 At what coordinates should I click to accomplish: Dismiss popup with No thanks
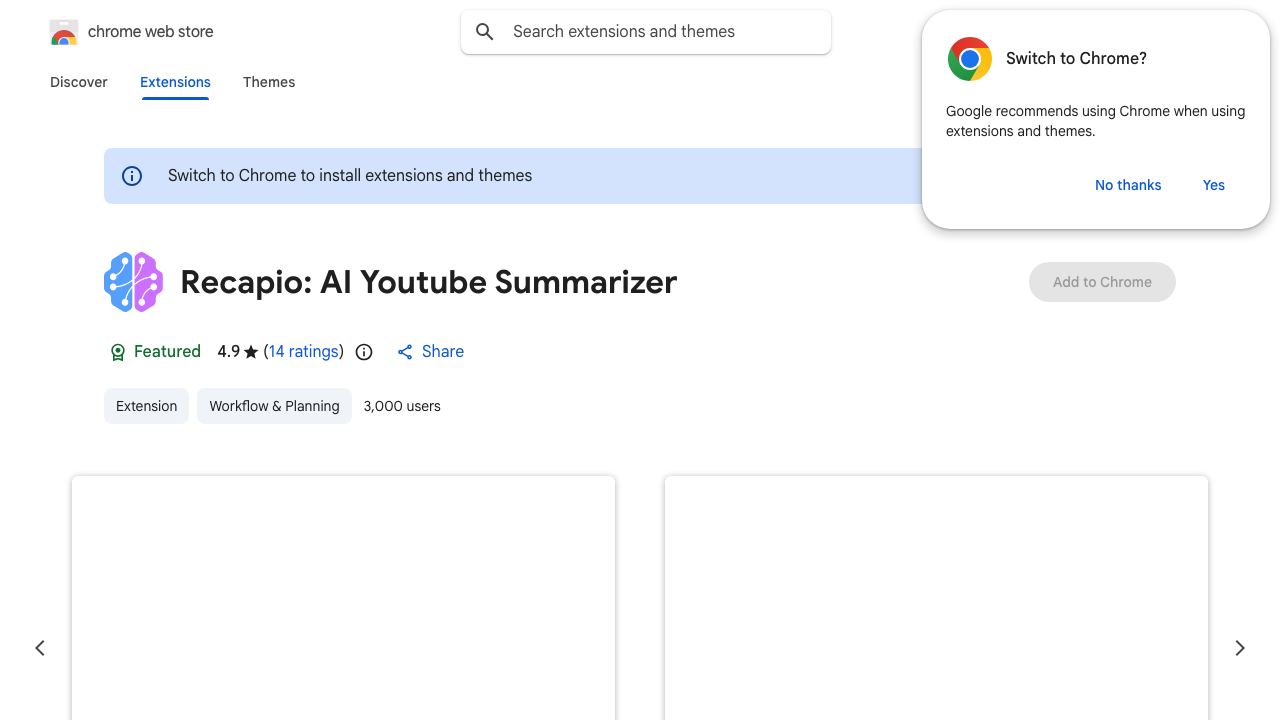click(1128, 185)
